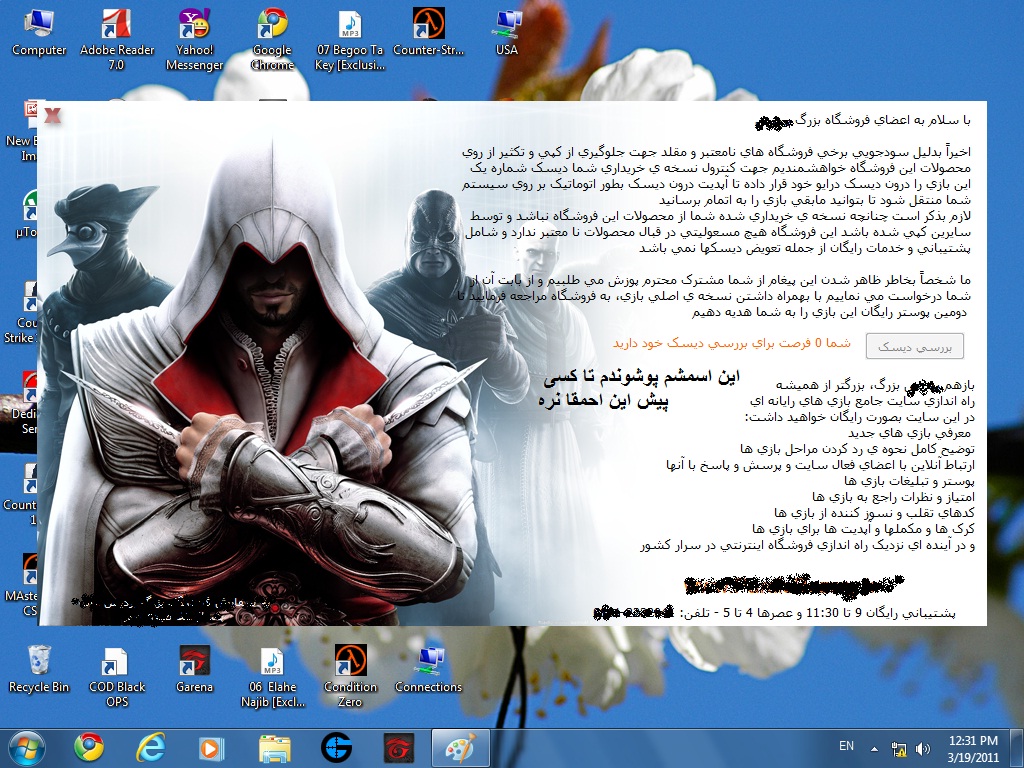Launch Adobe Reader 7.0 from desktop
Viewport: 1024px width, 768px height.
[x=117, y=39]
